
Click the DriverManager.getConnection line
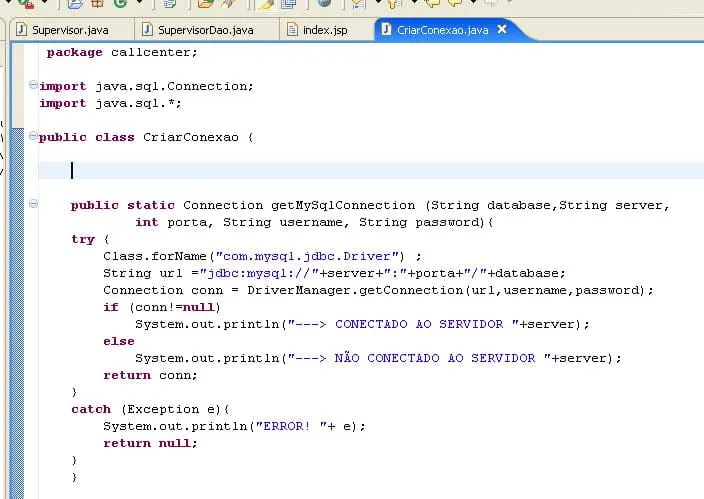(x=378, y=291)
